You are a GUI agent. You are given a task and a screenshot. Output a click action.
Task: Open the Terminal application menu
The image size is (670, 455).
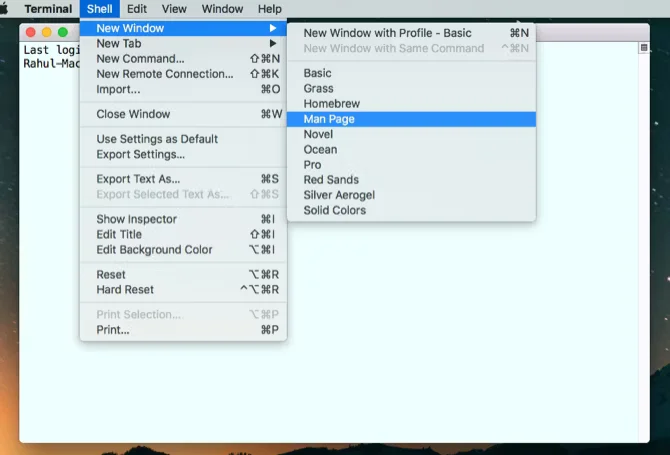pos(48,9)
